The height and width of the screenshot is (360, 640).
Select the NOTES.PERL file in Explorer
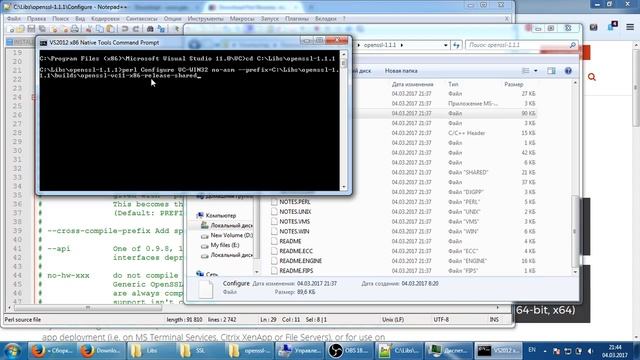pyautogui.click(x=295, y=202)
